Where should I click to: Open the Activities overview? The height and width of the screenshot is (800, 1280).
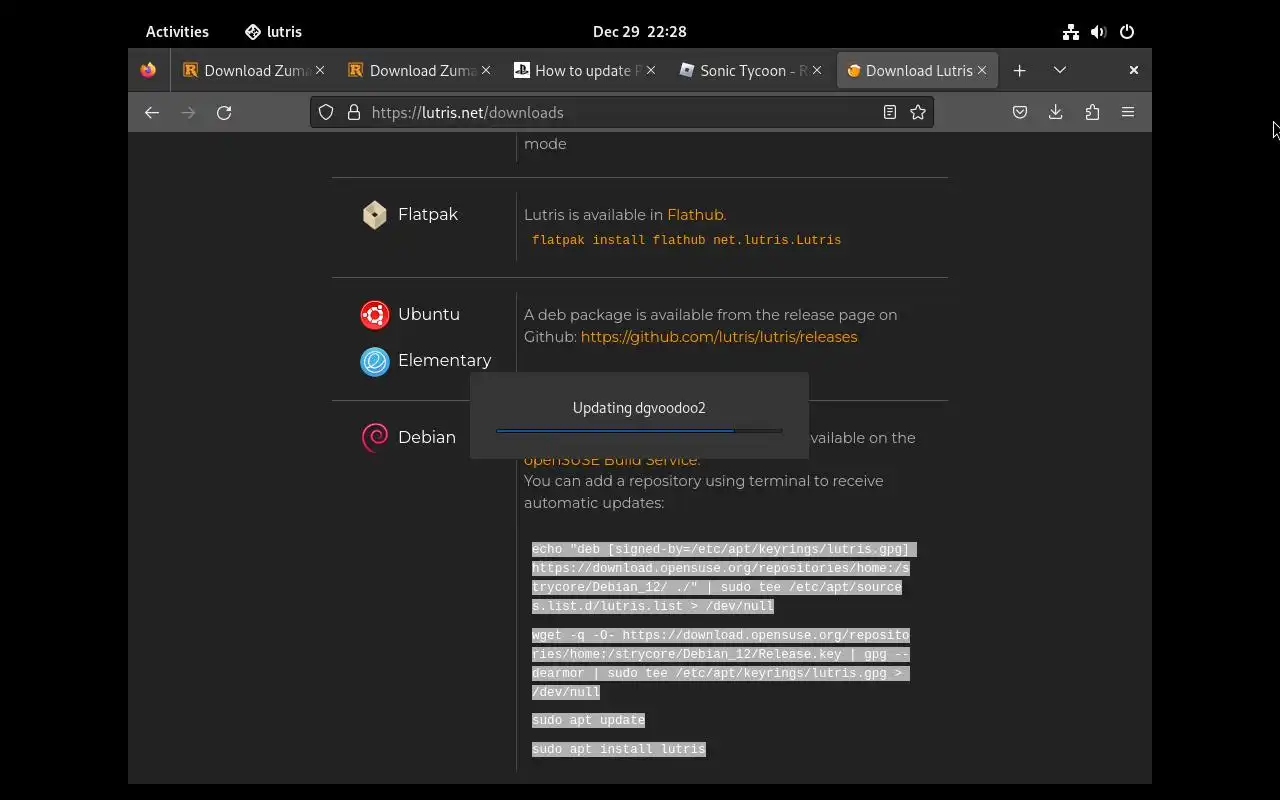click(177, 31)
